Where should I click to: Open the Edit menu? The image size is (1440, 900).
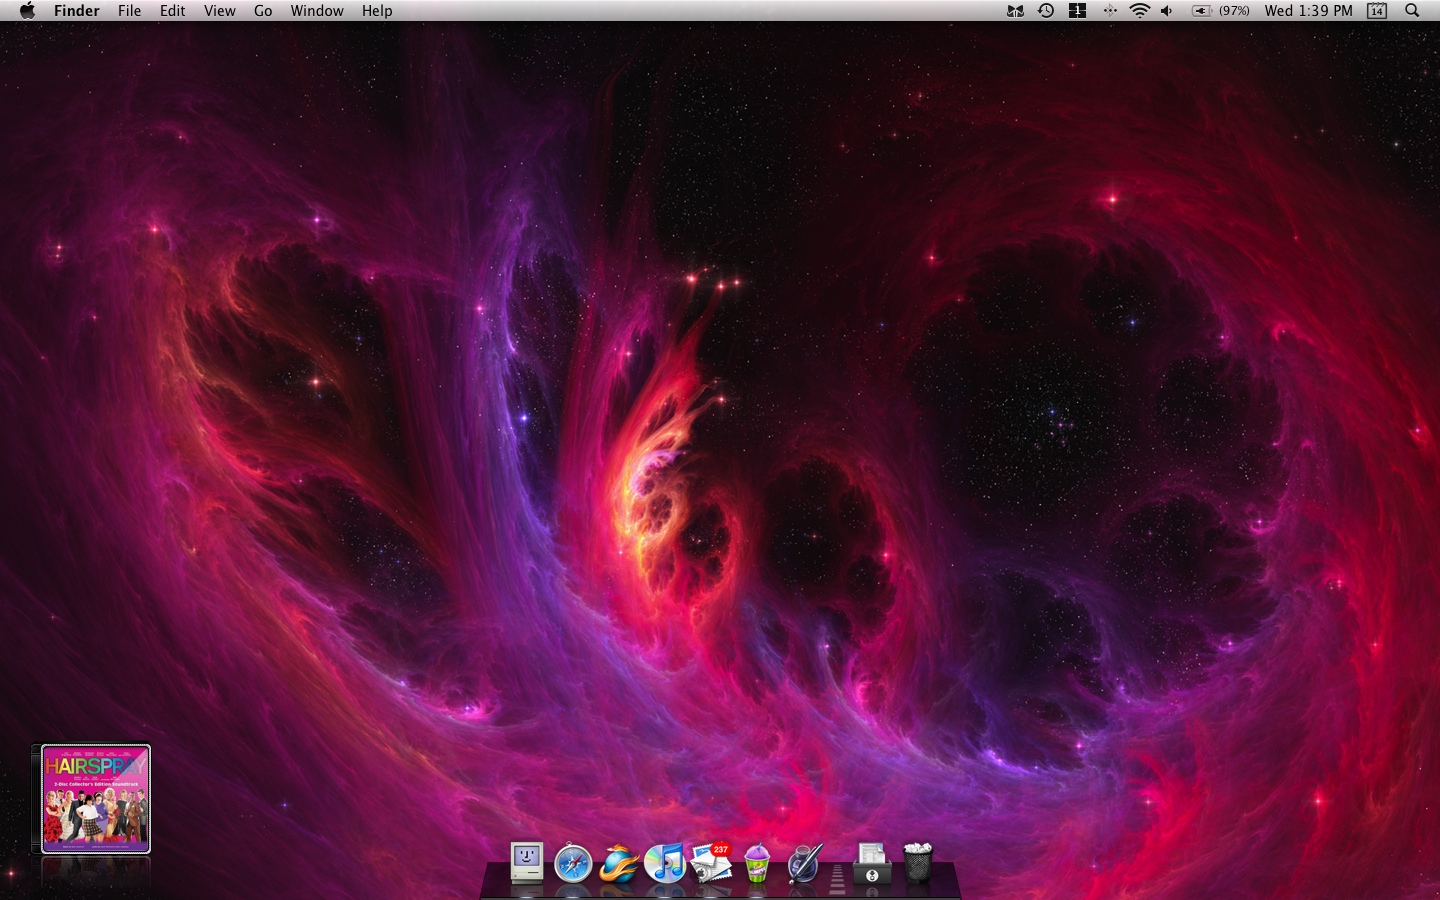click(x=173, y=11)
